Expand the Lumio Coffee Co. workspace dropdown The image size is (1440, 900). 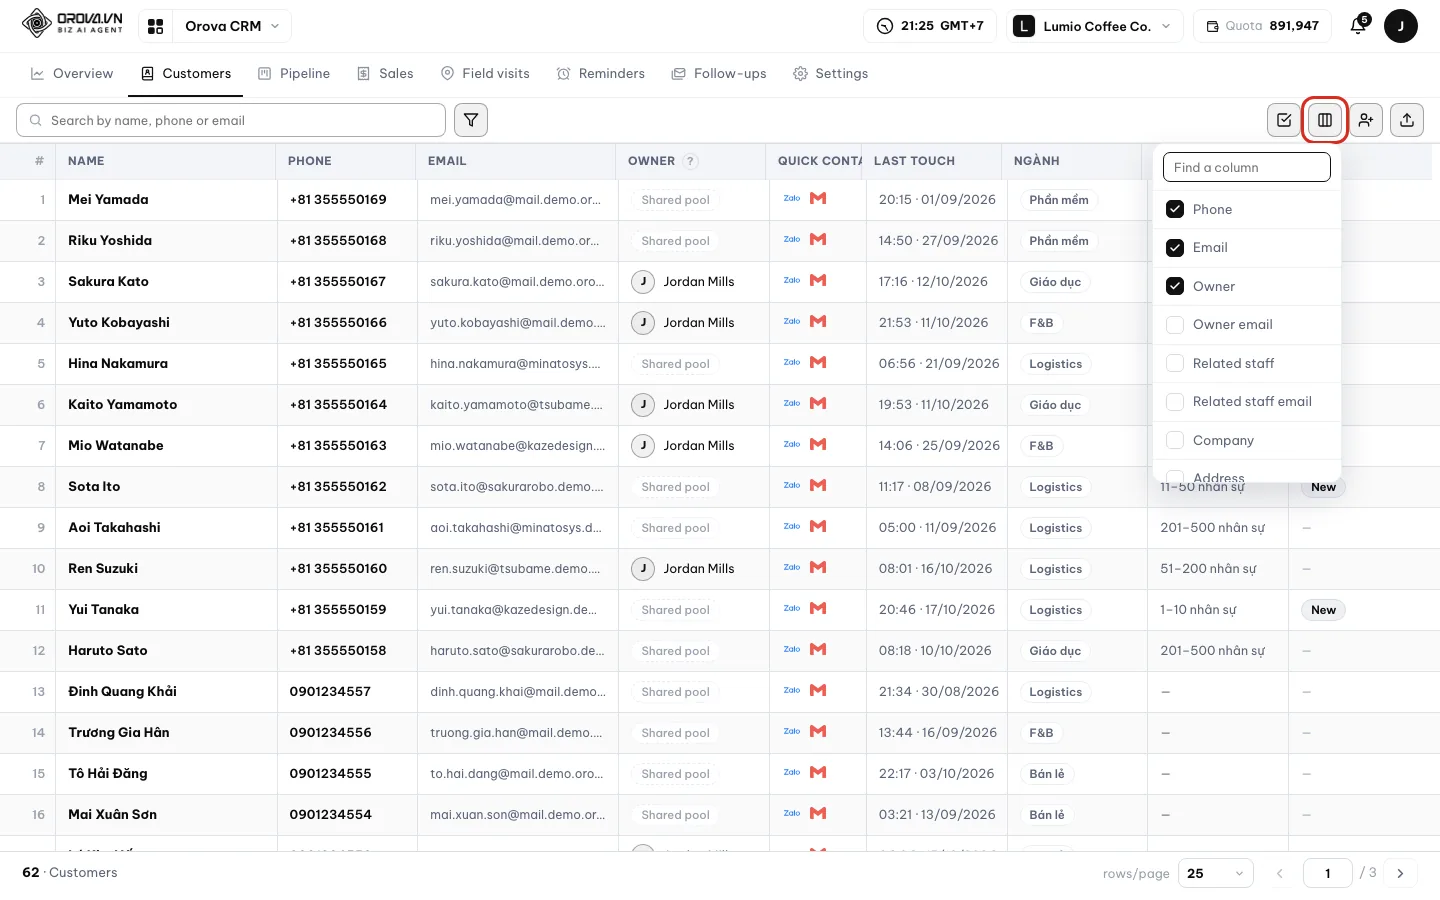(1095, 26)
